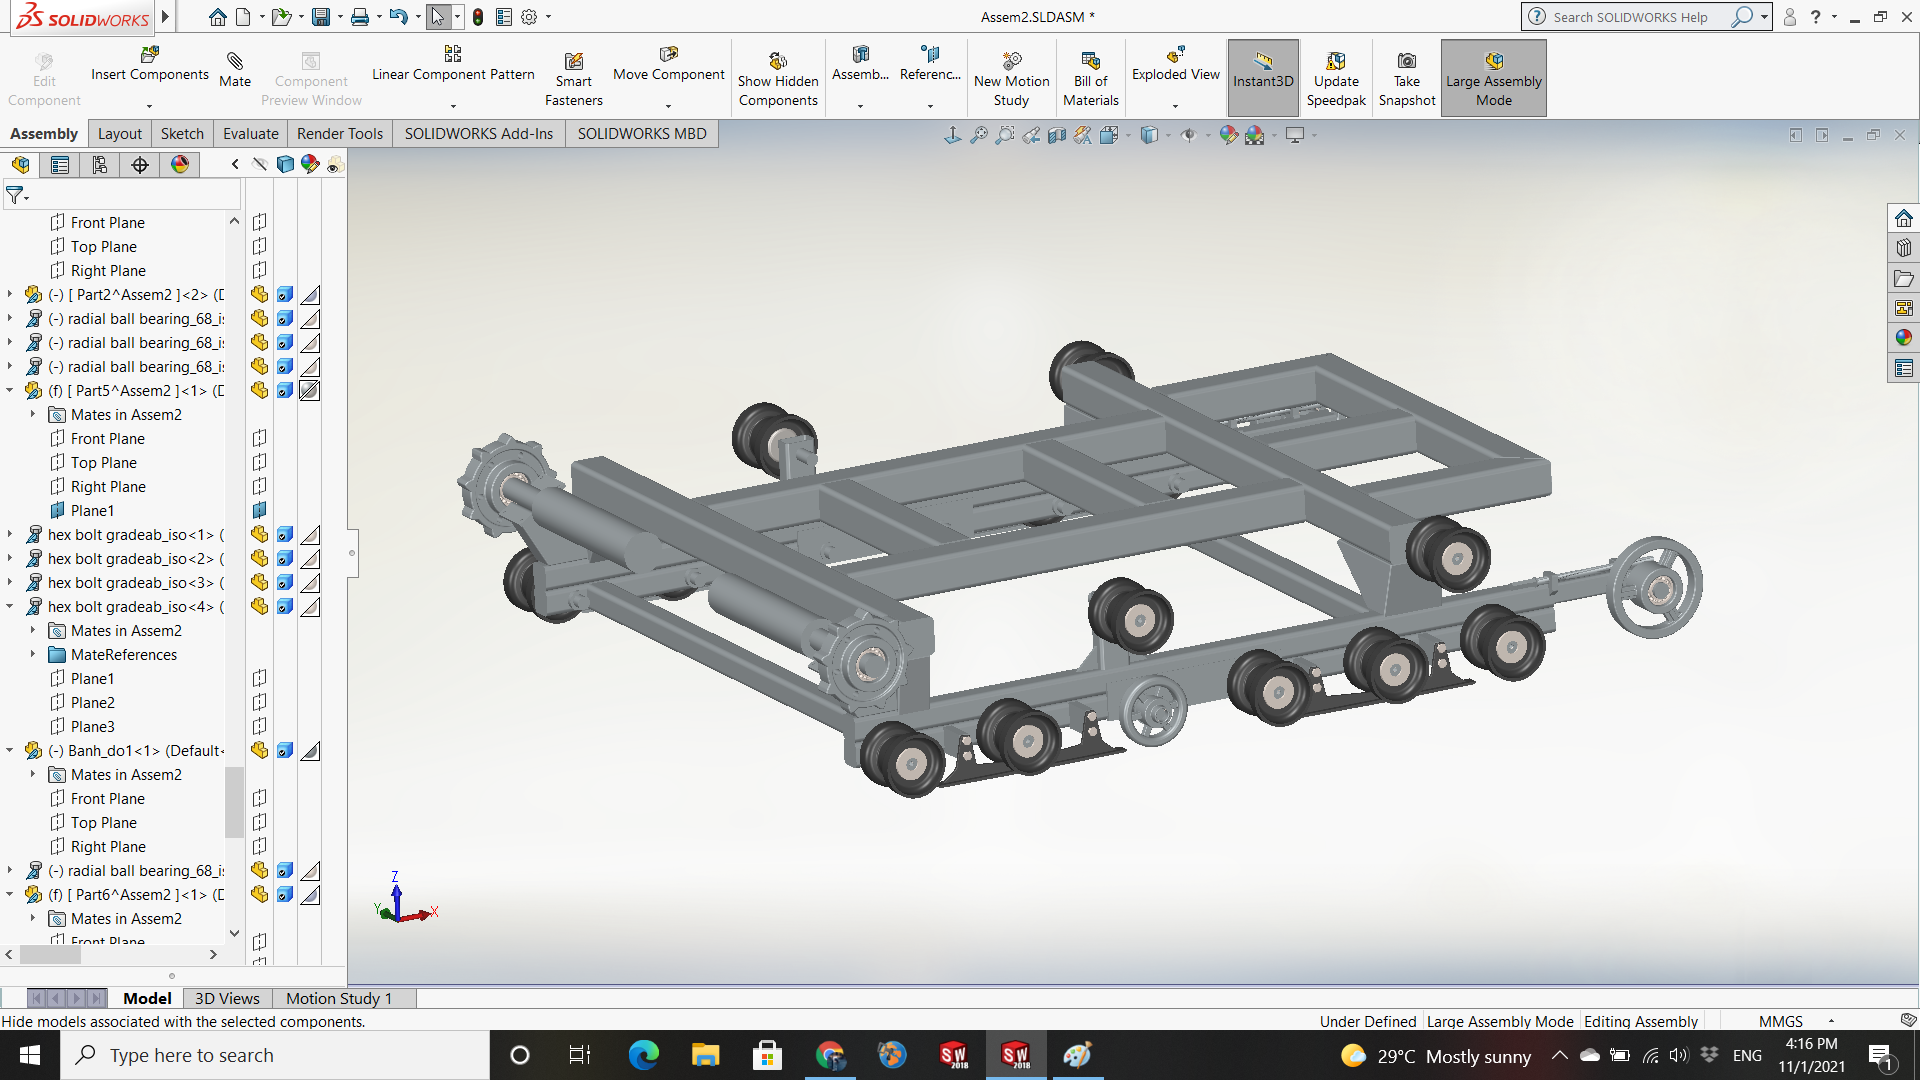Click the Search SOLIDWORKS Help field
Screen dimensions: 1920x1080
pyautogui.click(x=1630, y=17)
